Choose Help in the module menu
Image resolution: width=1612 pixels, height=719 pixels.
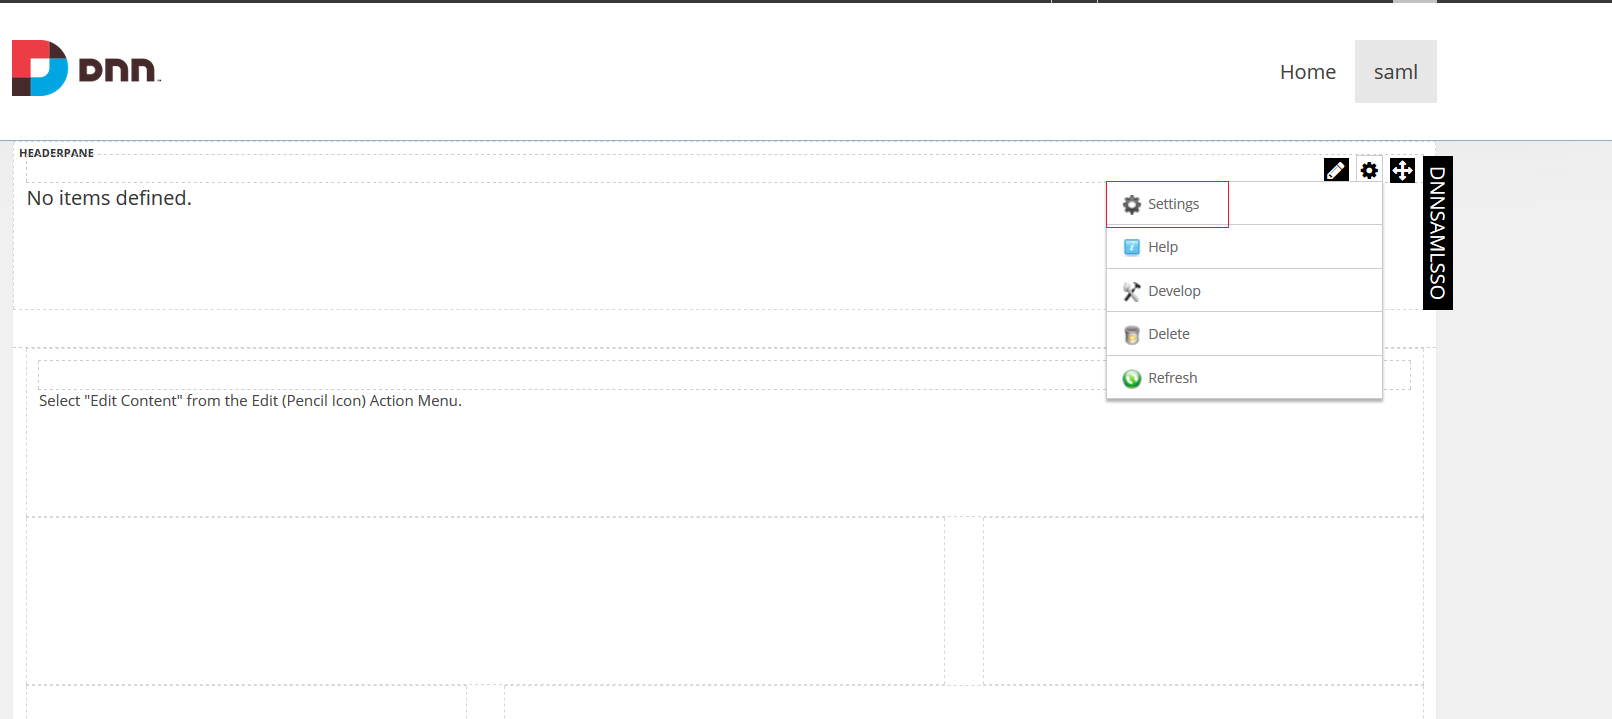[1244, 247]
